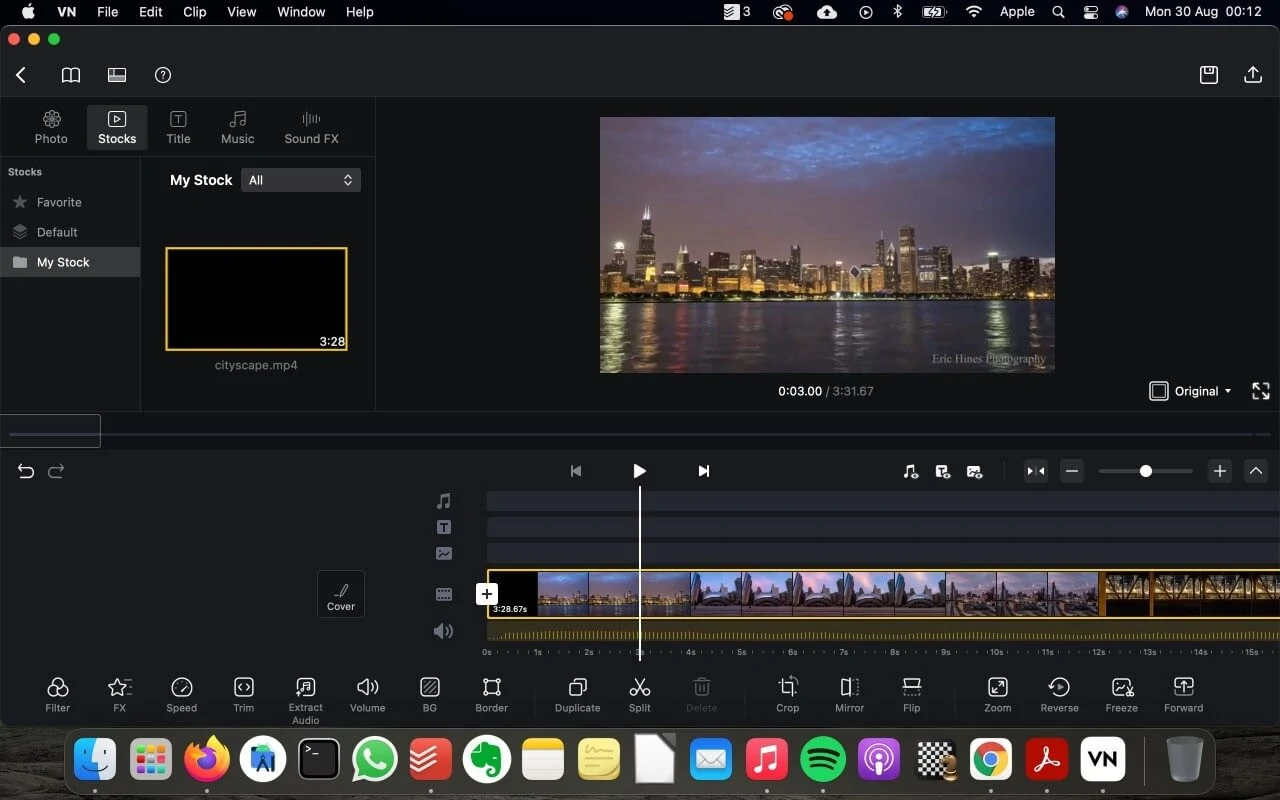Screen dimensions: 1280x800
Task: Mute the audio track using the speaker icon
Action: 444,631
